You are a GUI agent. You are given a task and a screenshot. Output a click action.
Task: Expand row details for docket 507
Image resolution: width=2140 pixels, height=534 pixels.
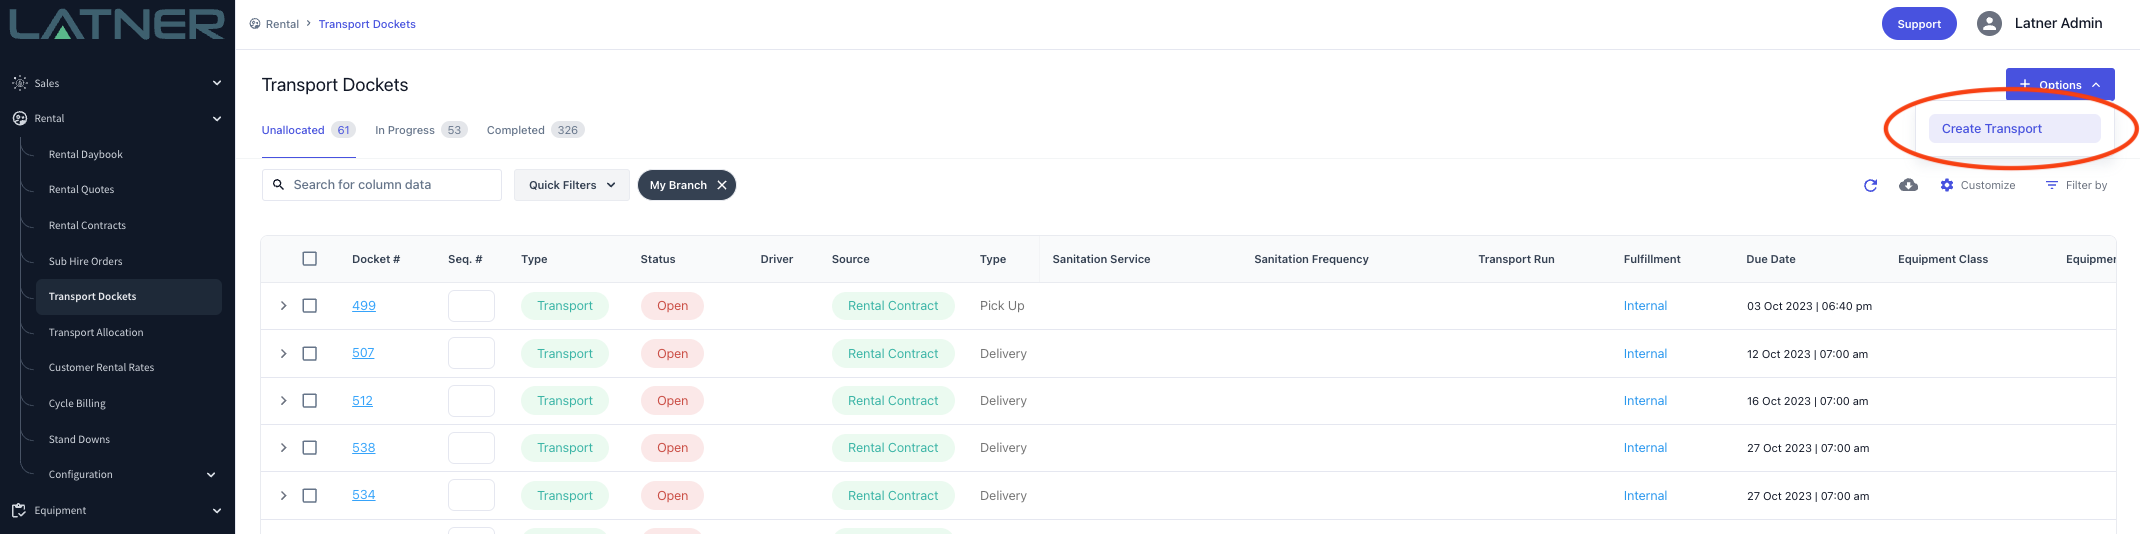(x=283, y=354)
